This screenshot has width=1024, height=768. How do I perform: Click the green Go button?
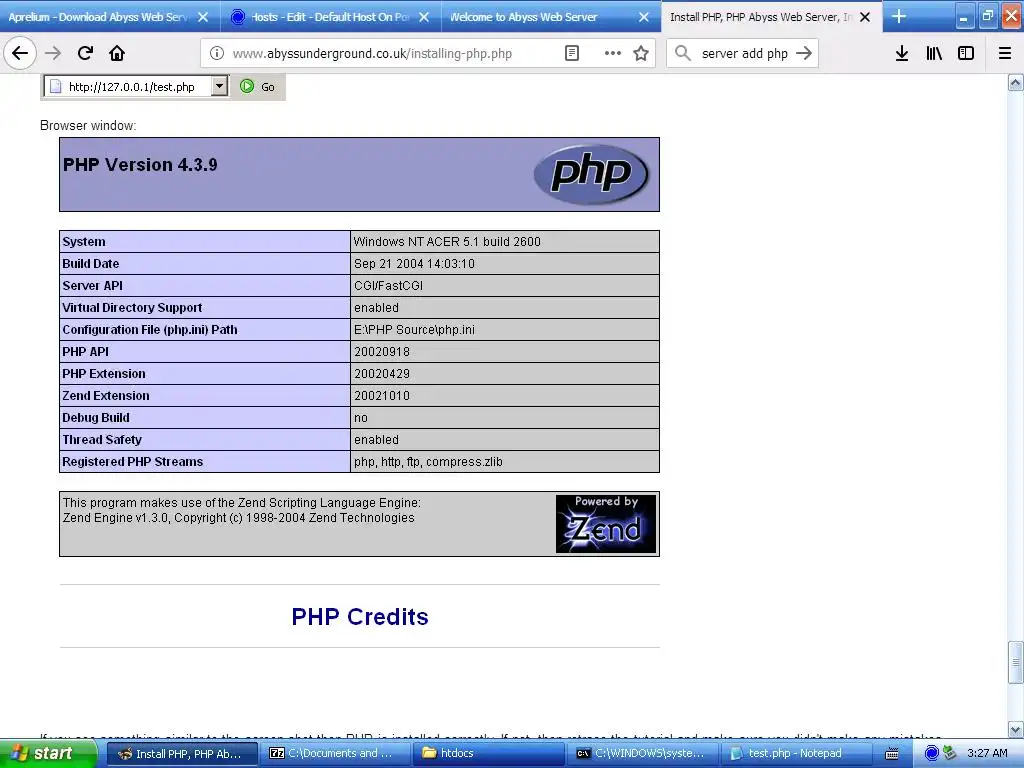click(257, 86)
